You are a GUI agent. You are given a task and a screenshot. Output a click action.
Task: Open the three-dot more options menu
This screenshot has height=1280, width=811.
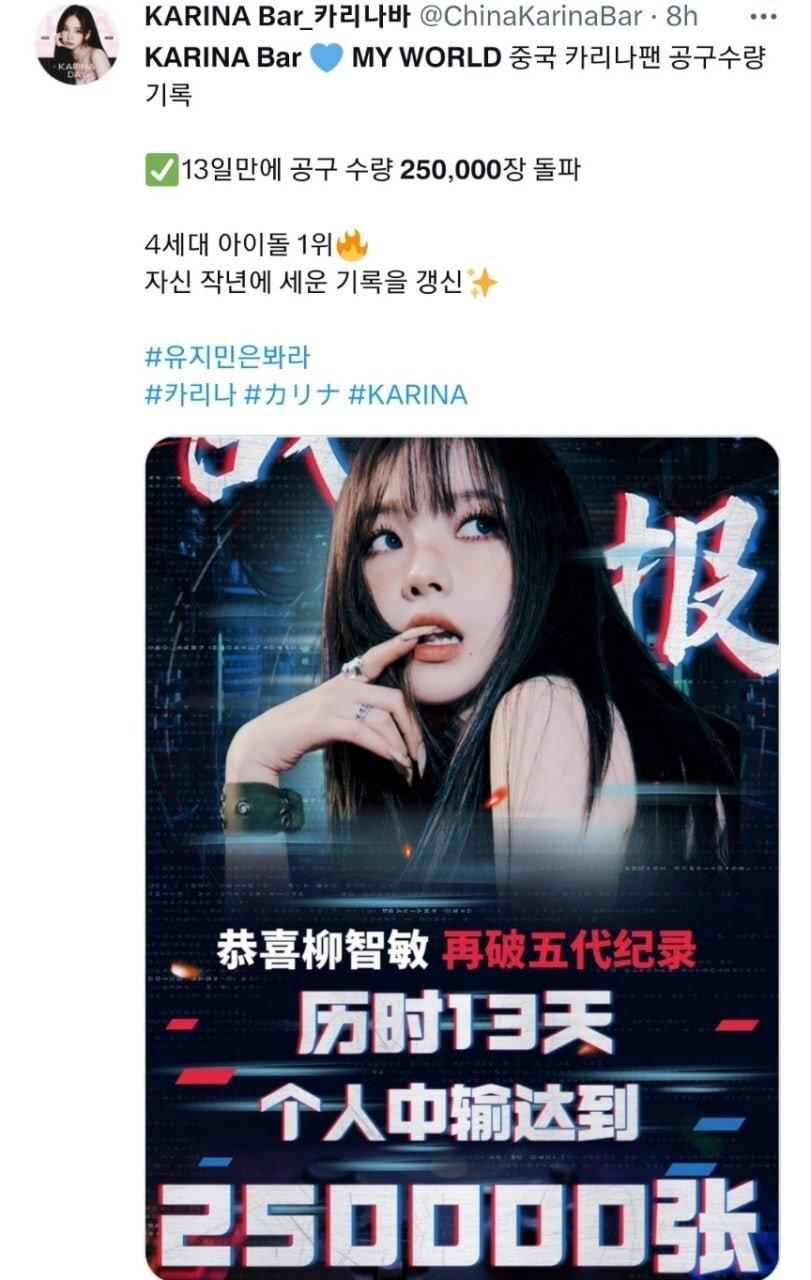click(x=768, y=17)
